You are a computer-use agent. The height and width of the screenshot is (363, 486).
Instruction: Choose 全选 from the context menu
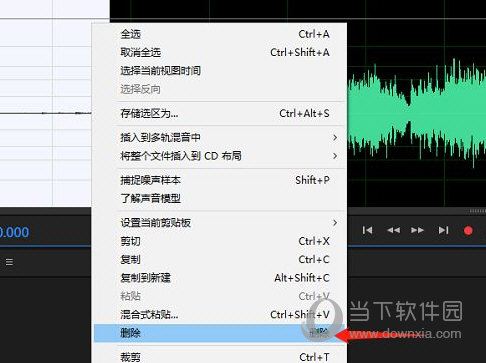[x=220, y=34]
